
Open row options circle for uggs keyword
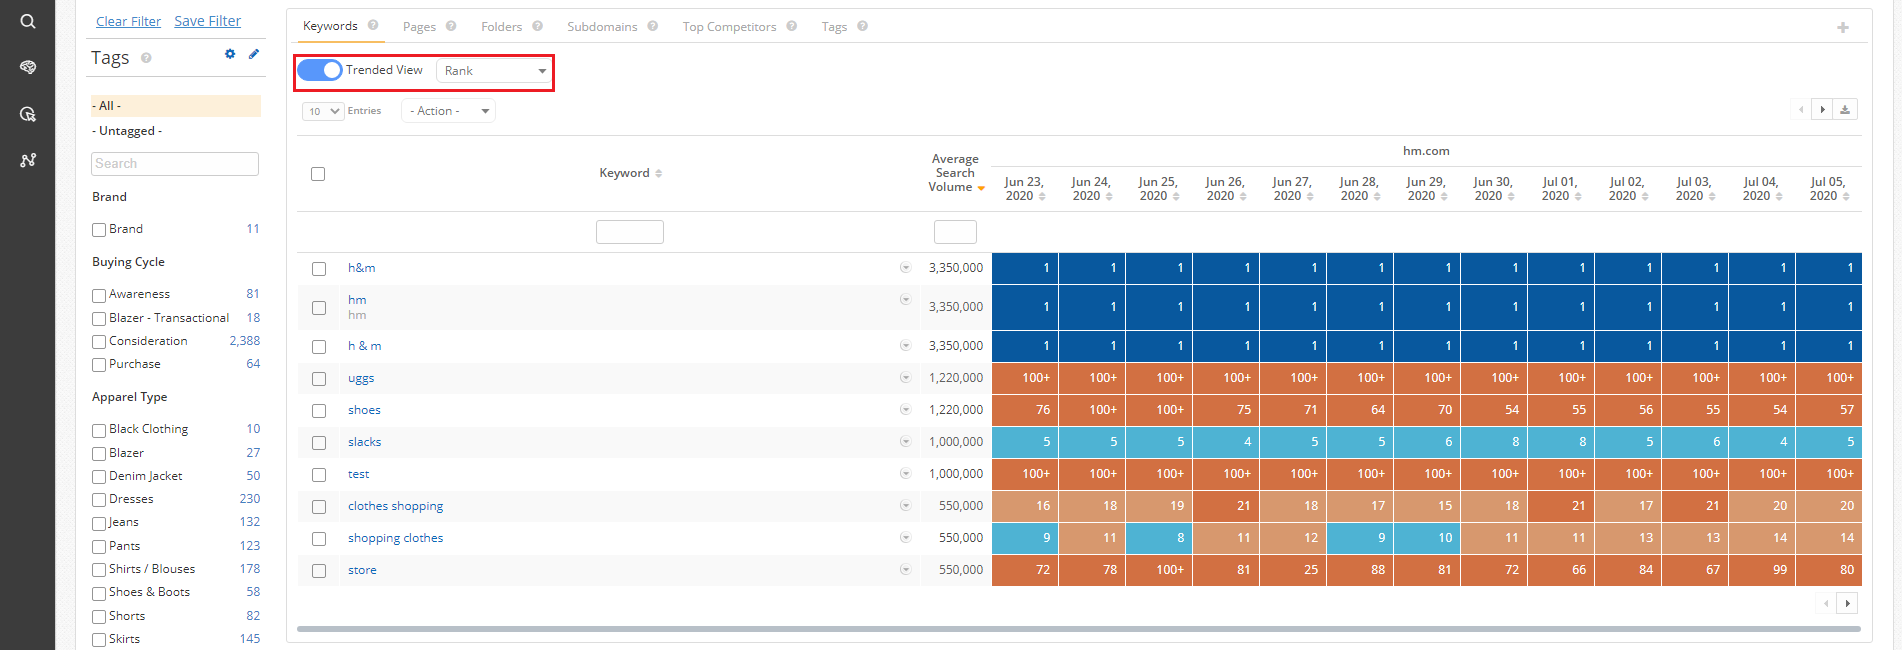pyautogui.click(x=905, y=377)
